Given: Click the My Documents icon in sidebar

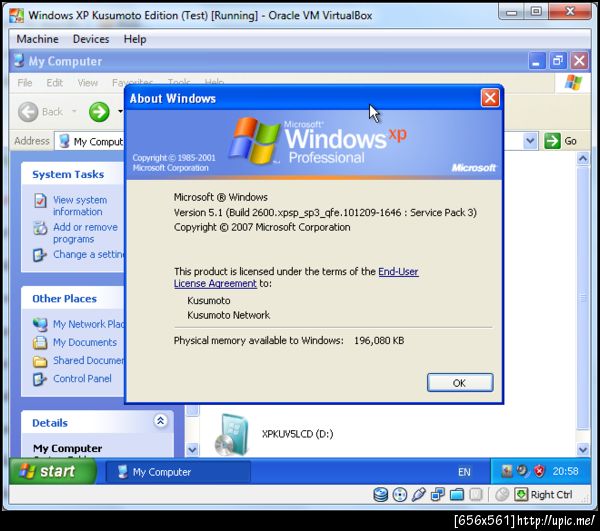Looking at the screenshot, I should pos(40,342).
